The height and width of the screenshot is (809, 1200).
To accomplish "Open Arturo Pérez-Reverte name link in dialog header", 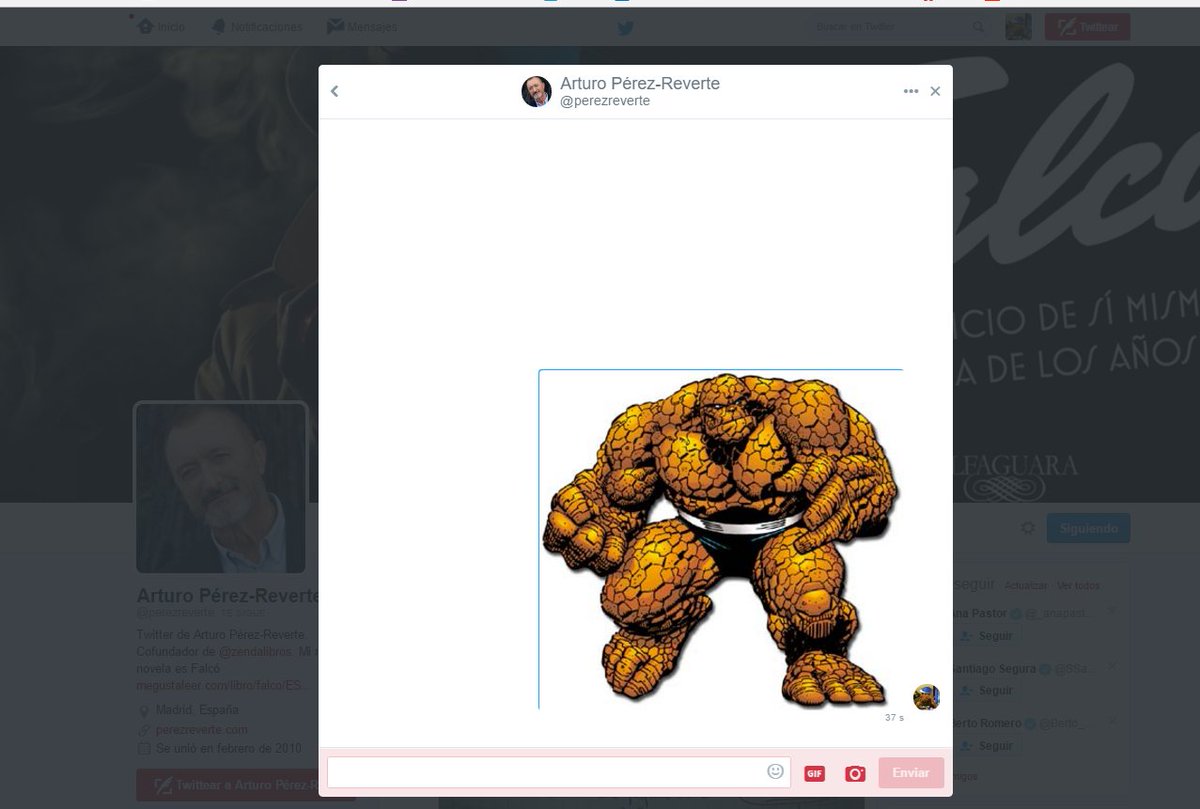I will coord(640,83).
